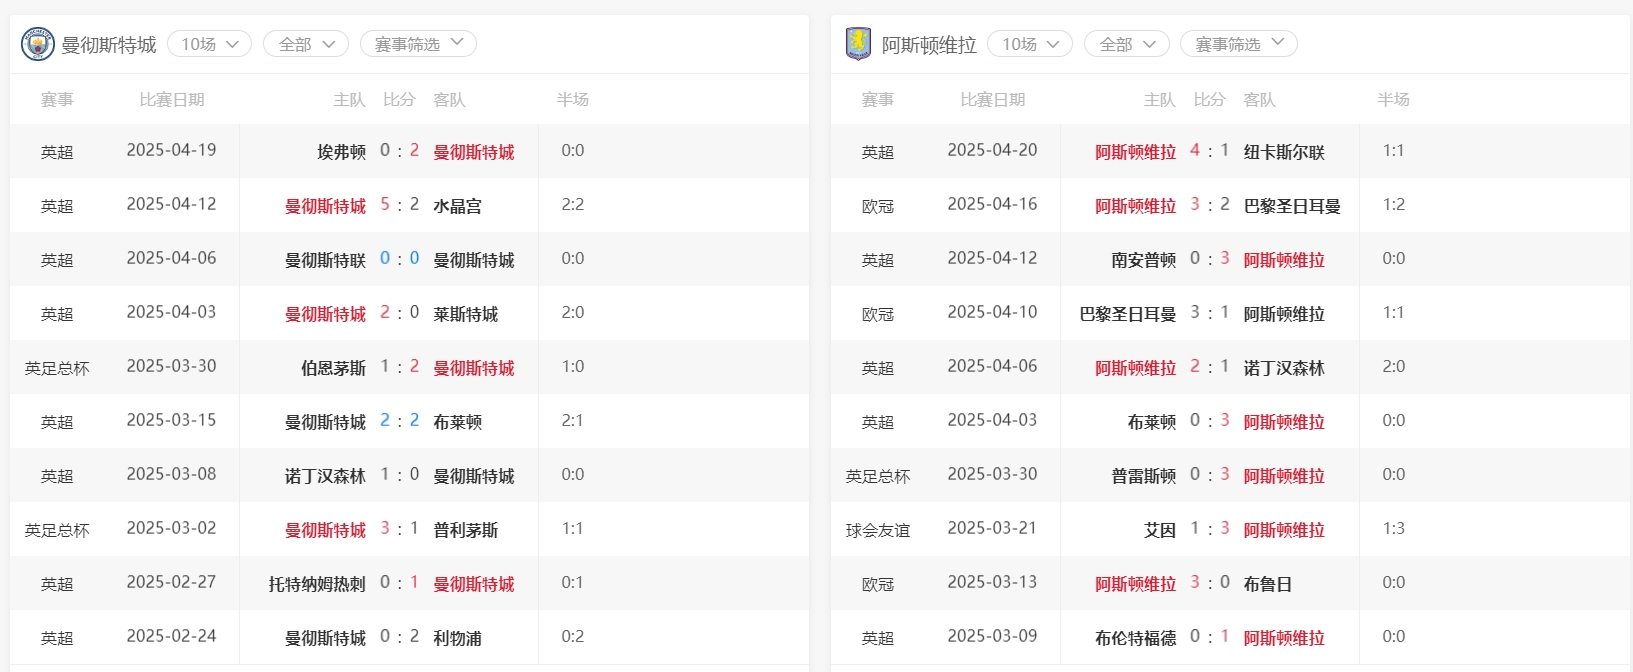This screenshot has height=672, width=1633.
Task: Open the 曼彻斯特联 0:0 derby score
Action: tap(399, 259)
